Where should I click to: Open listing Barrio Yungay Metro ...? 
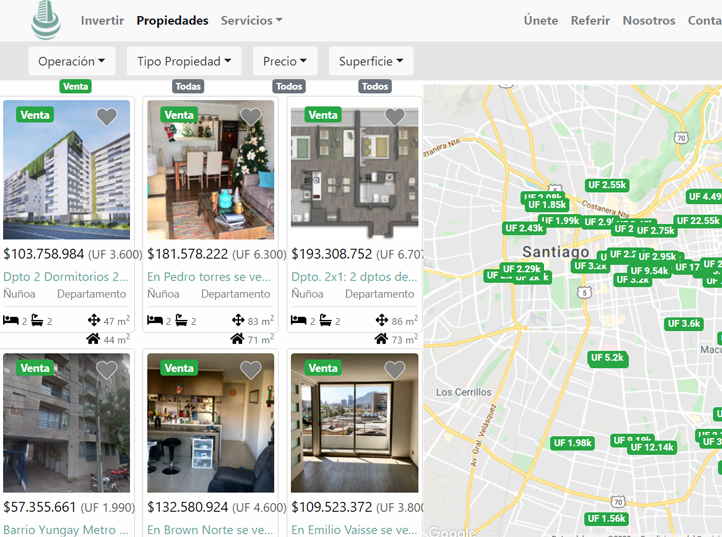click(66, 530)
